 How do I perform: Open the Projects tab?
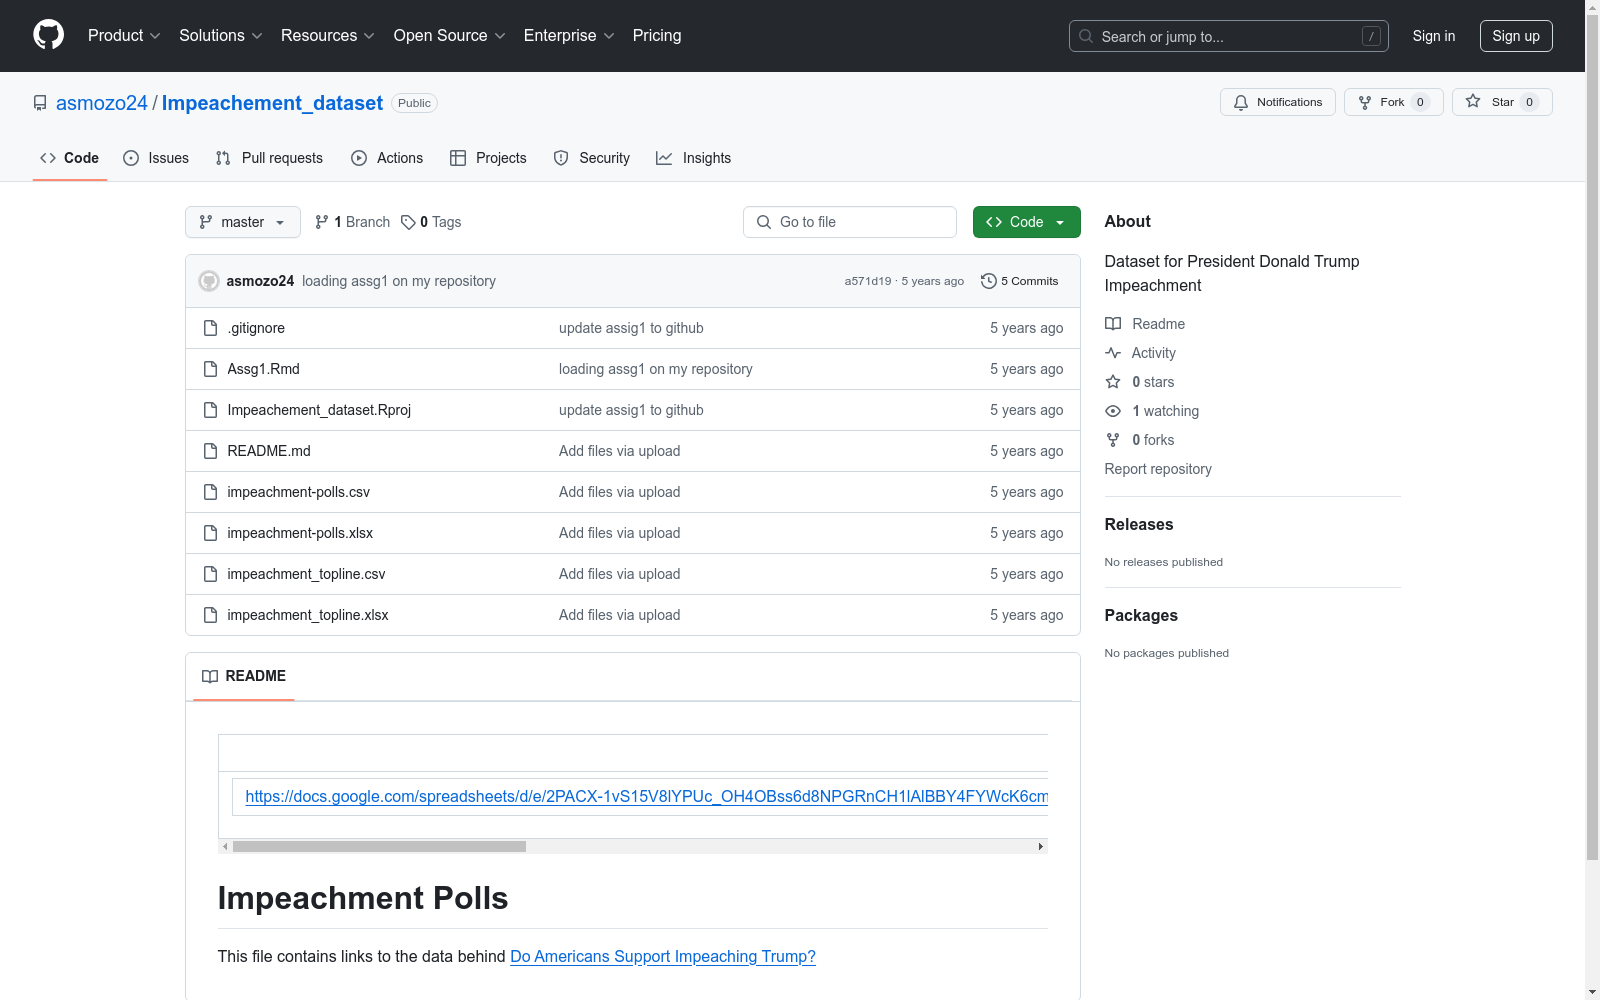pos(488,158)
